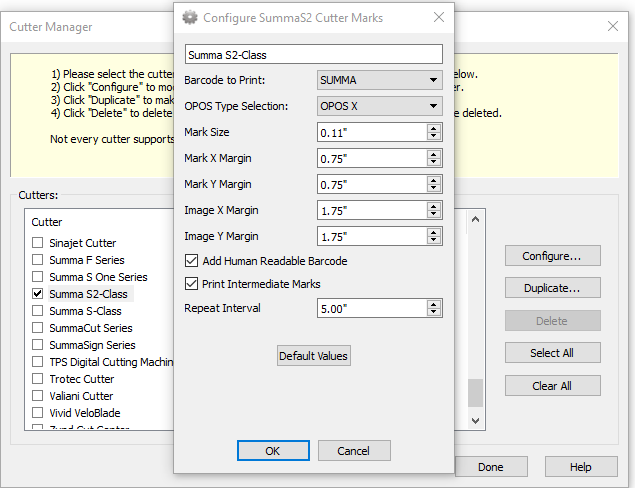Click the cutter list scroll down arrow
Viewport: 635px width, 488px height.
(x=475, y=421)
